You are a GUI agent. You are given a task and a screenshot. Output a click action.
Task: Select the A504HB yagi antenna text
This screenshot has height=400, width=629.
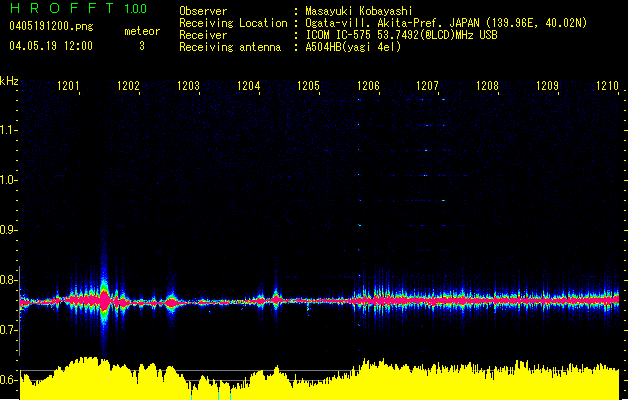point(353,47)
